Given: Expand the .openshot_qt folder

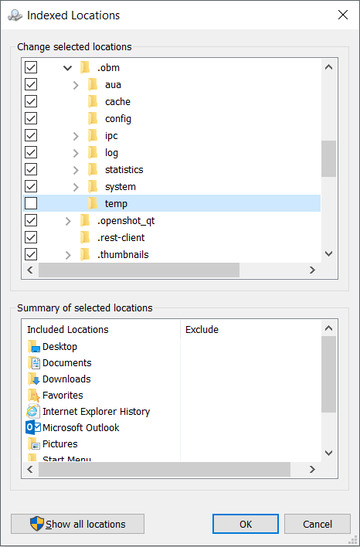Looking at the screenshot, I should (68, 221).
